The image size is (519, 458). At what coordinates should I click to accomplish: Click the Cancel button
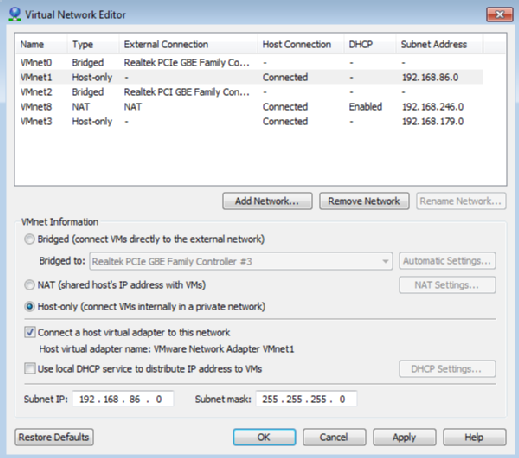[334, 437]
